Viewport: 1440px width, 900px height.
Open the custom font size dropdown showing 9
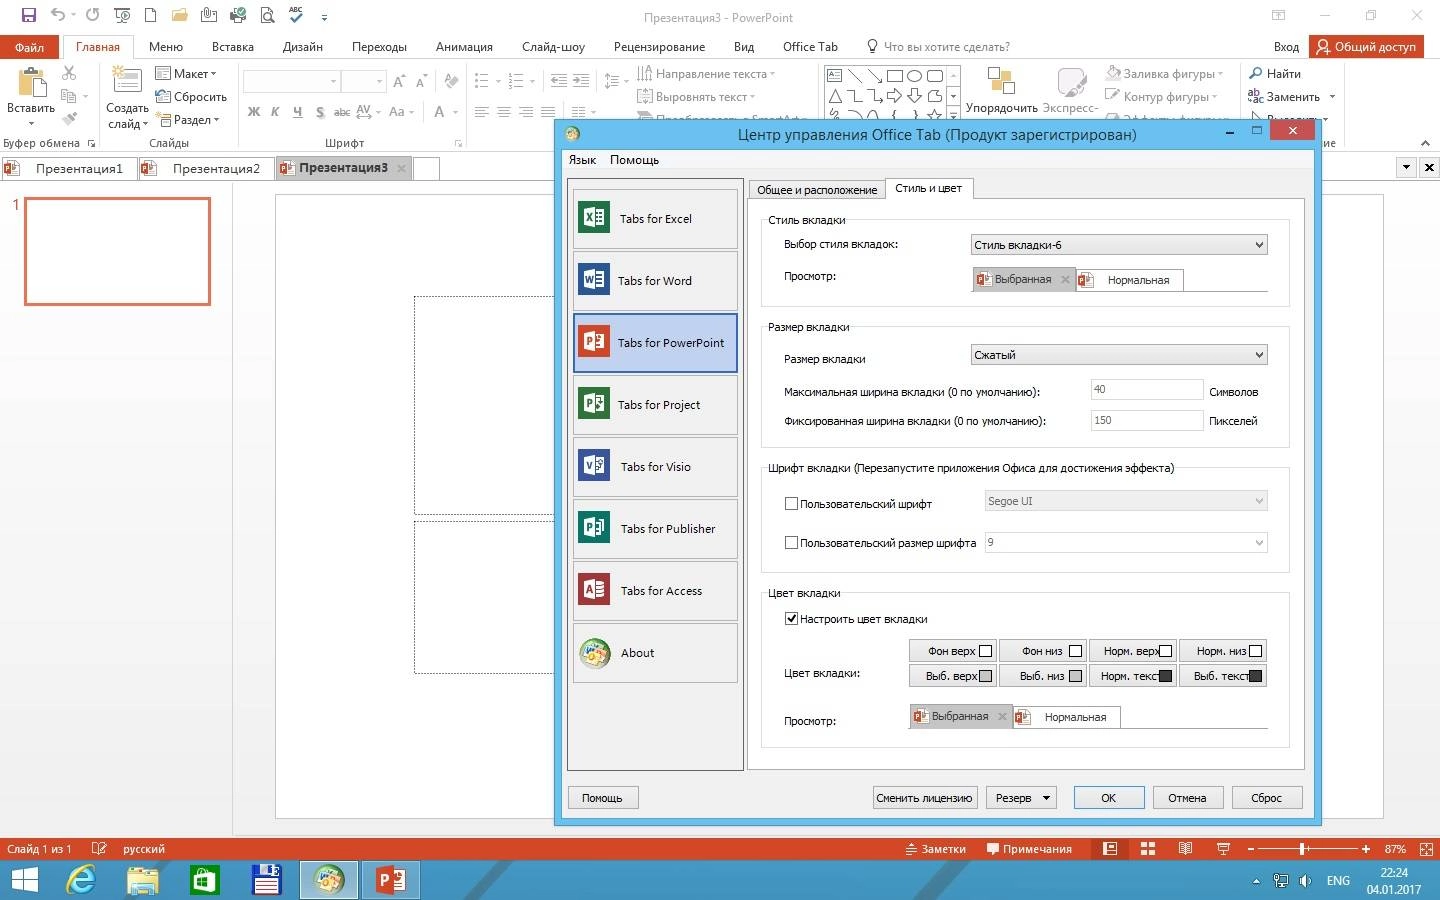tap(1126, 542)
